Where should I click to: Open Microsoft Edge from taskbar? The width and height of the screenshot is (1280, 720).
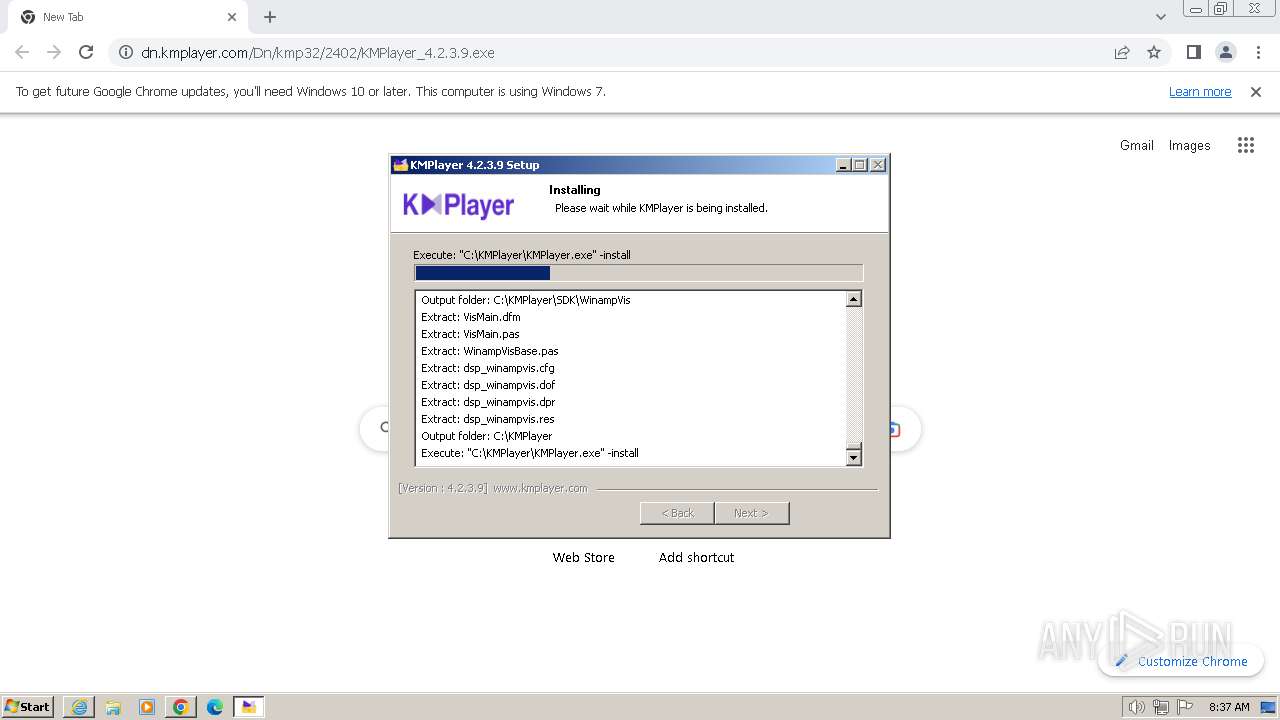point(215,707)
